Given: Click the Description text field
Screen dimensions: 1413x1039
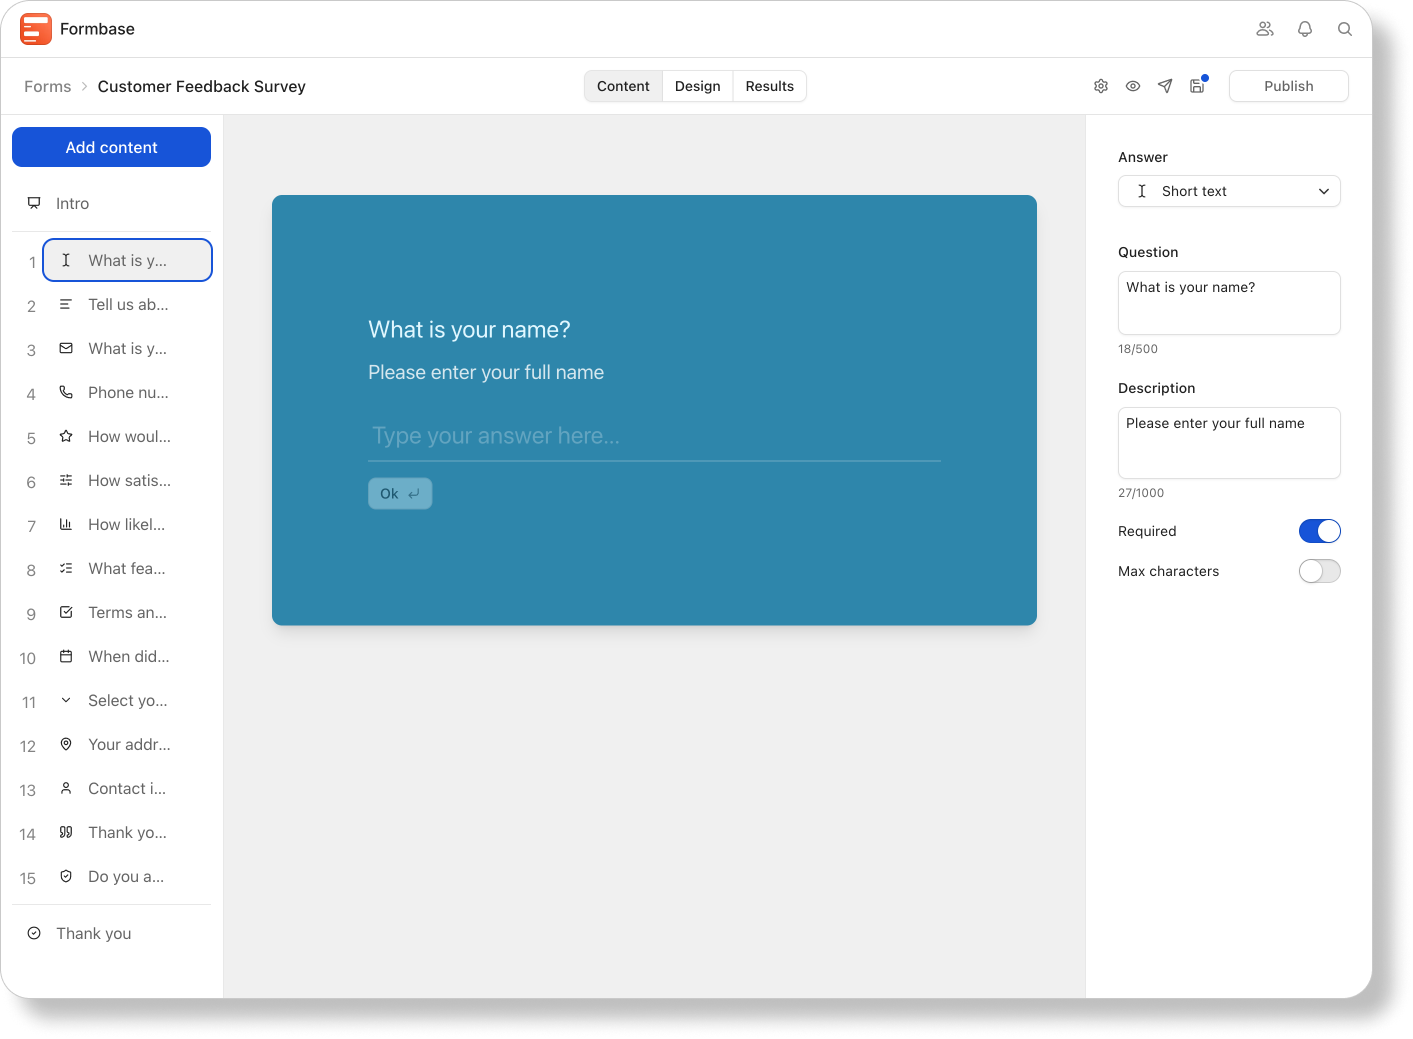Looking at the screenshot, I should coord(1229,442).
